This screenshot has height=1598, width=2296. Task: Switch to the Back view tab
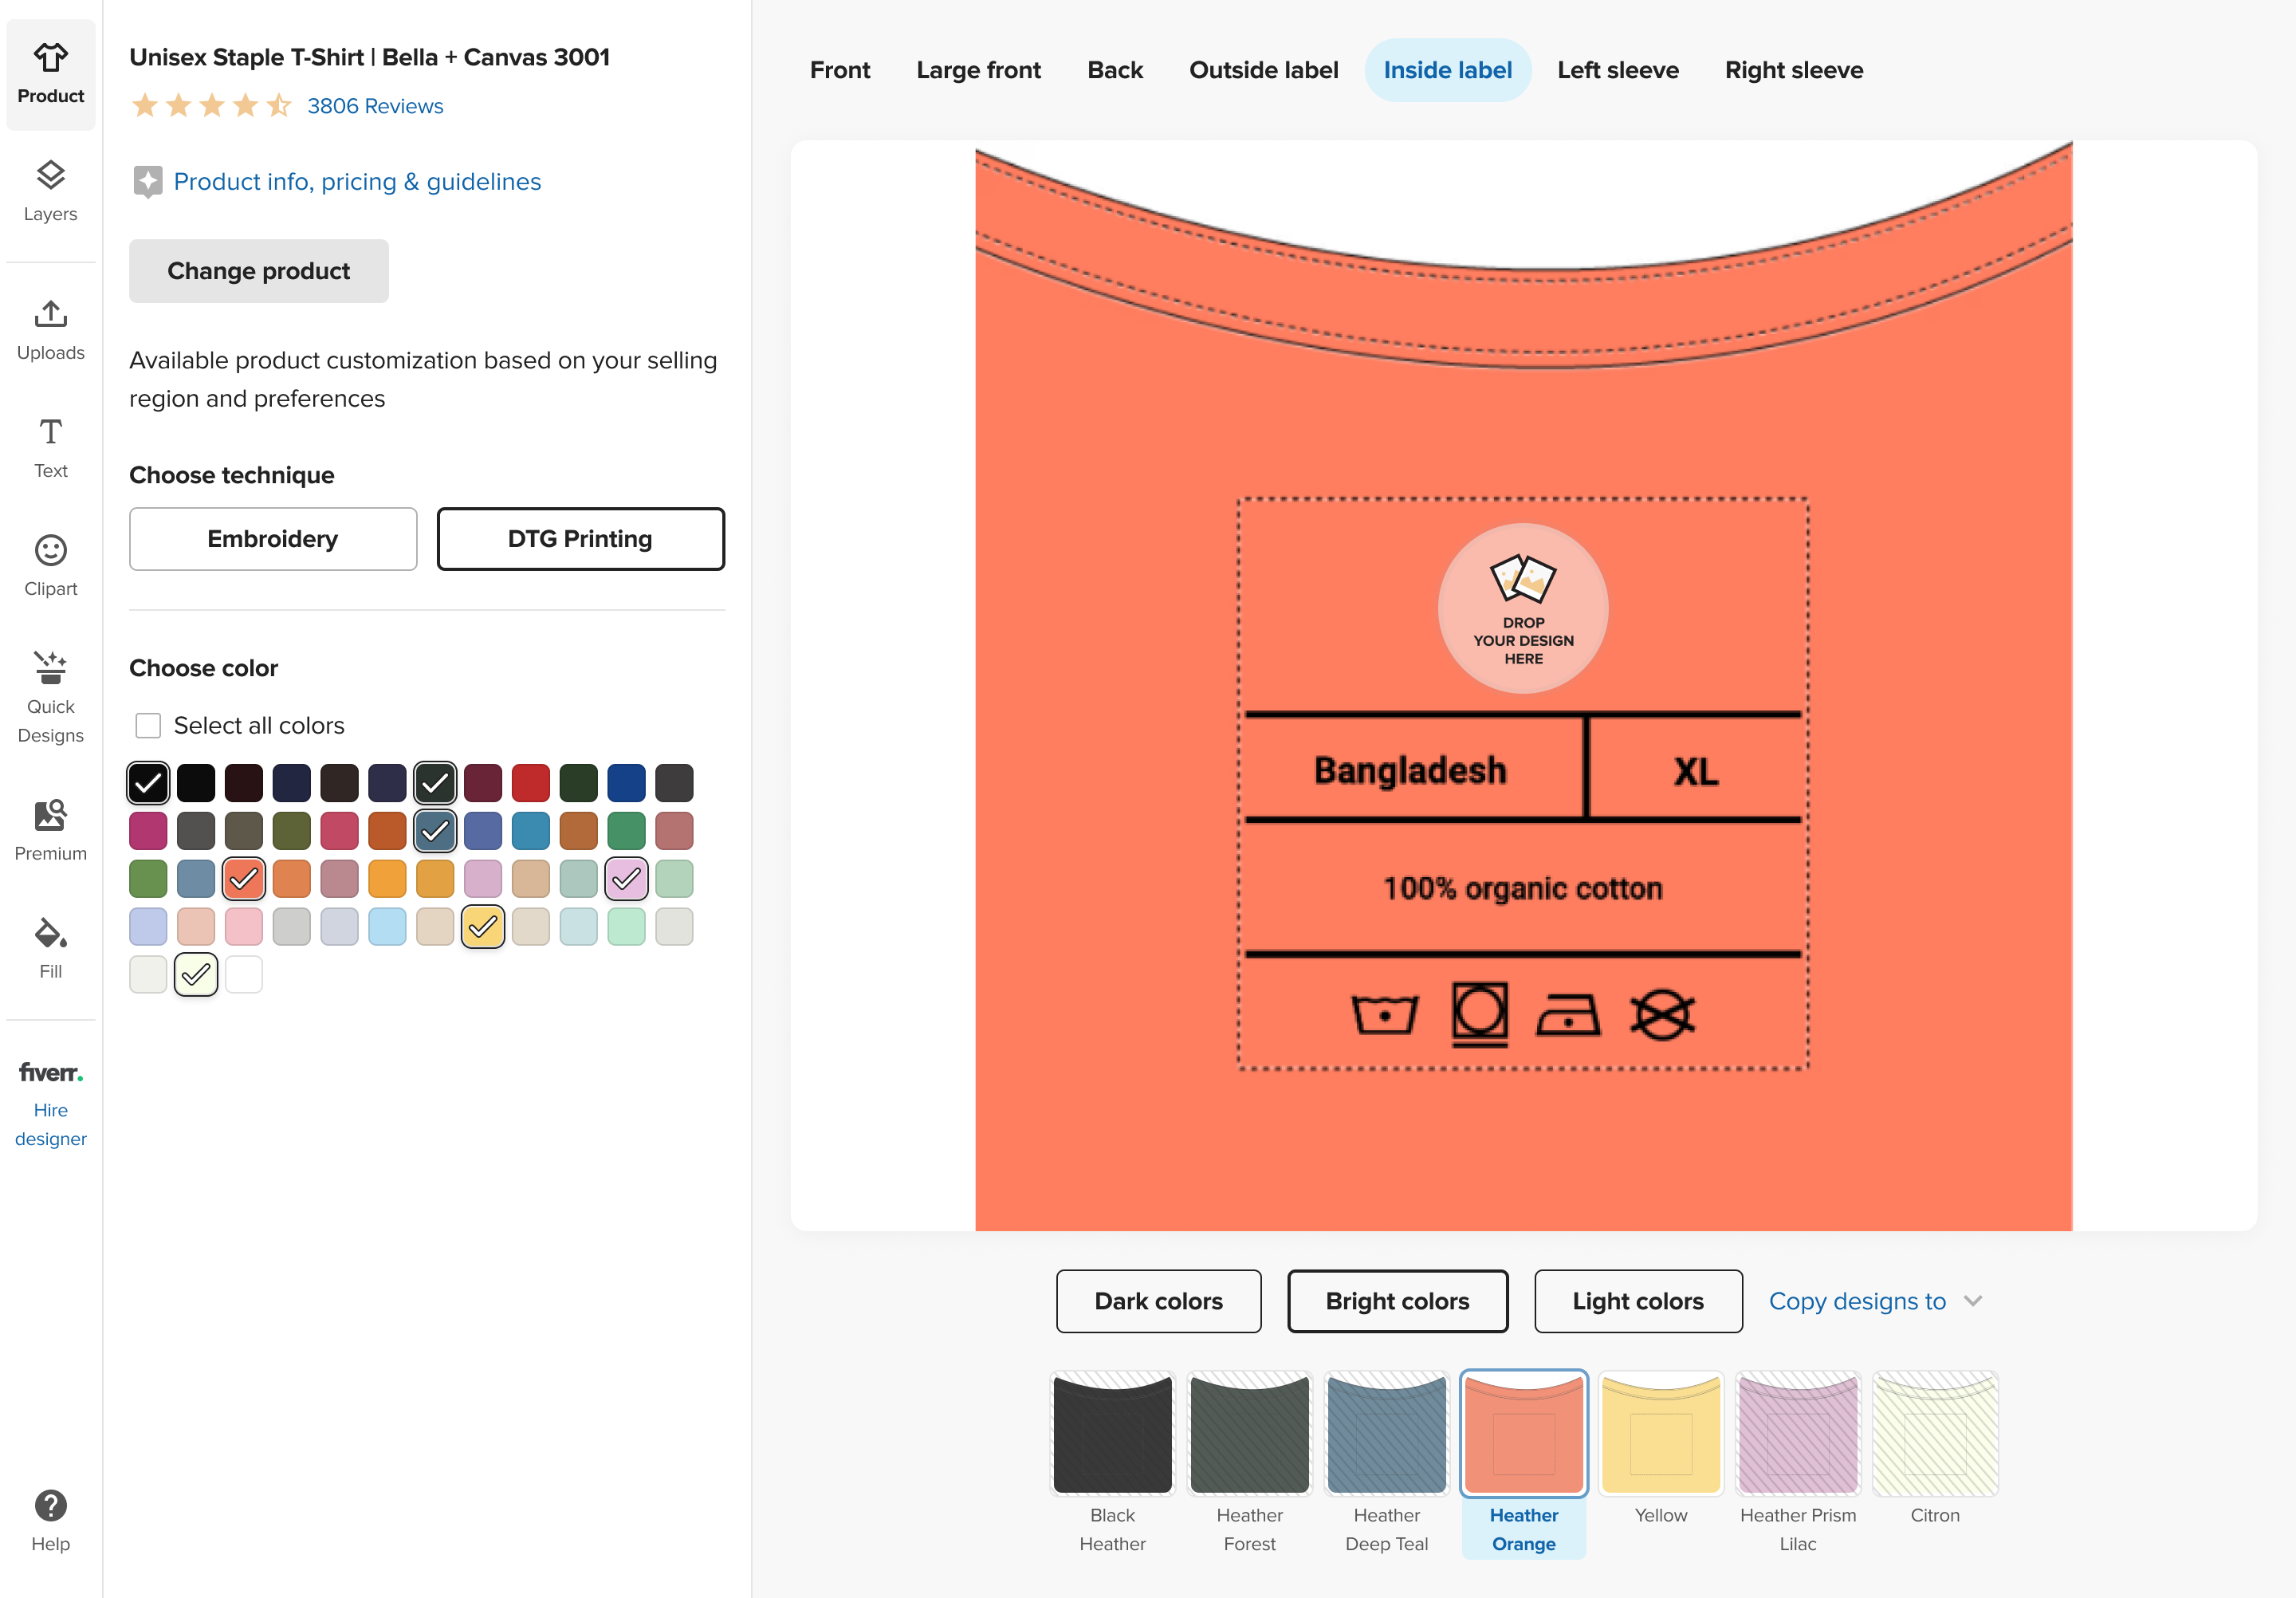pos(1115,70)
